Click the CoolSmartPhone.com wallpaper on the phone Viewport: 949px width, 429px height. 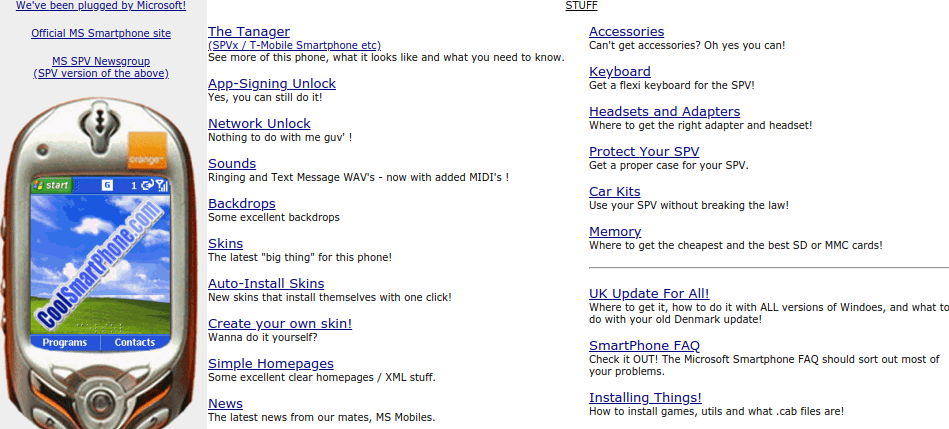[x=101, y=264]
